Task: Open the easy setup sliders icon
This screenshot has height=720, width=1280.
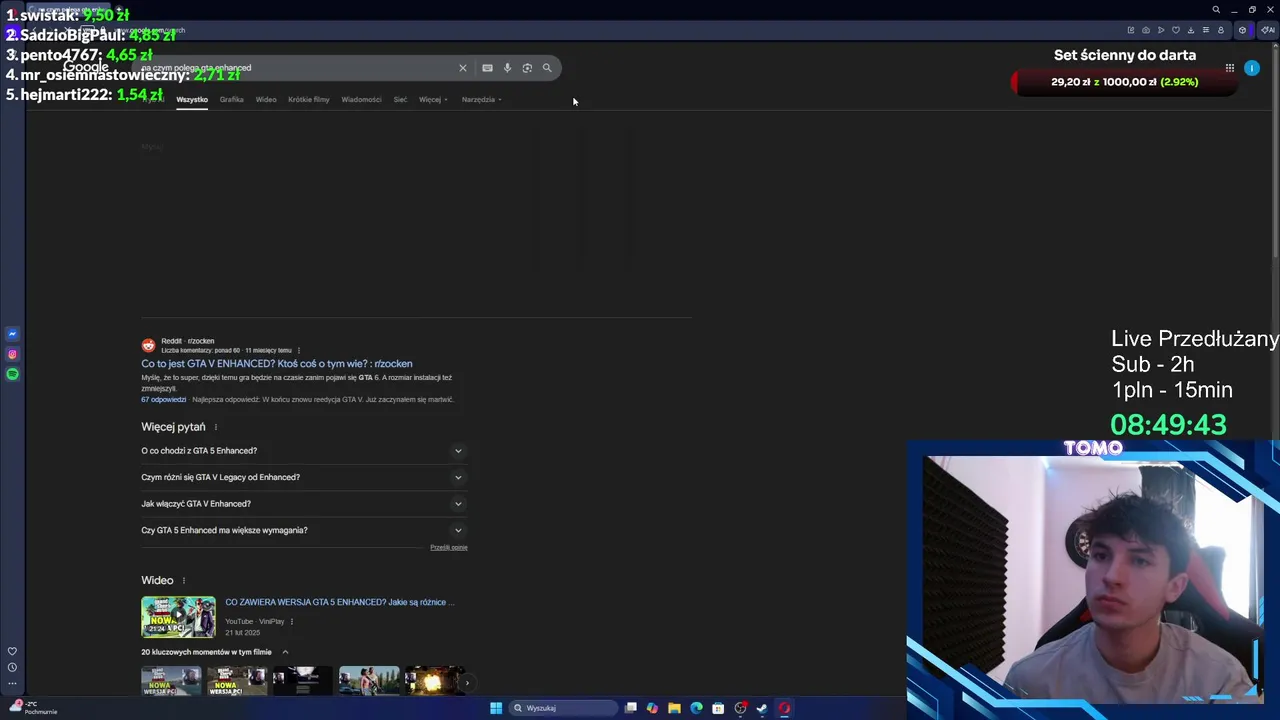Action: pyautogui.click(x=1205, y=30)
